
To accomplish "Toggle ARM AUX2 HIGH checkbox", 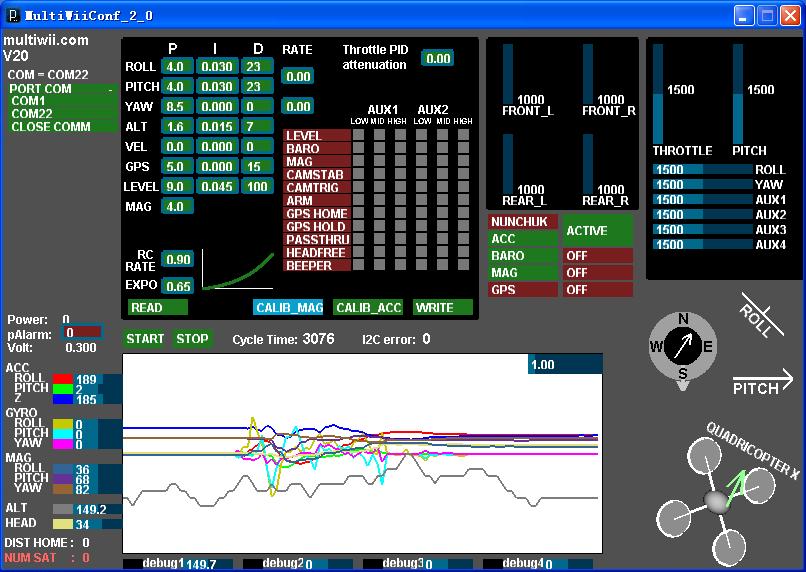I will coord(463,200).
